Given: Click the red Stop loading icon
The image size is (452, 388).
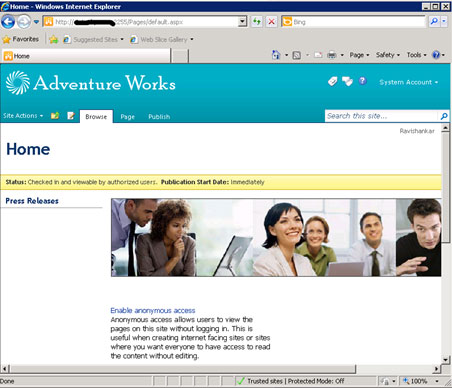Looking at the screenshot, I should click(x=271, y=22).
